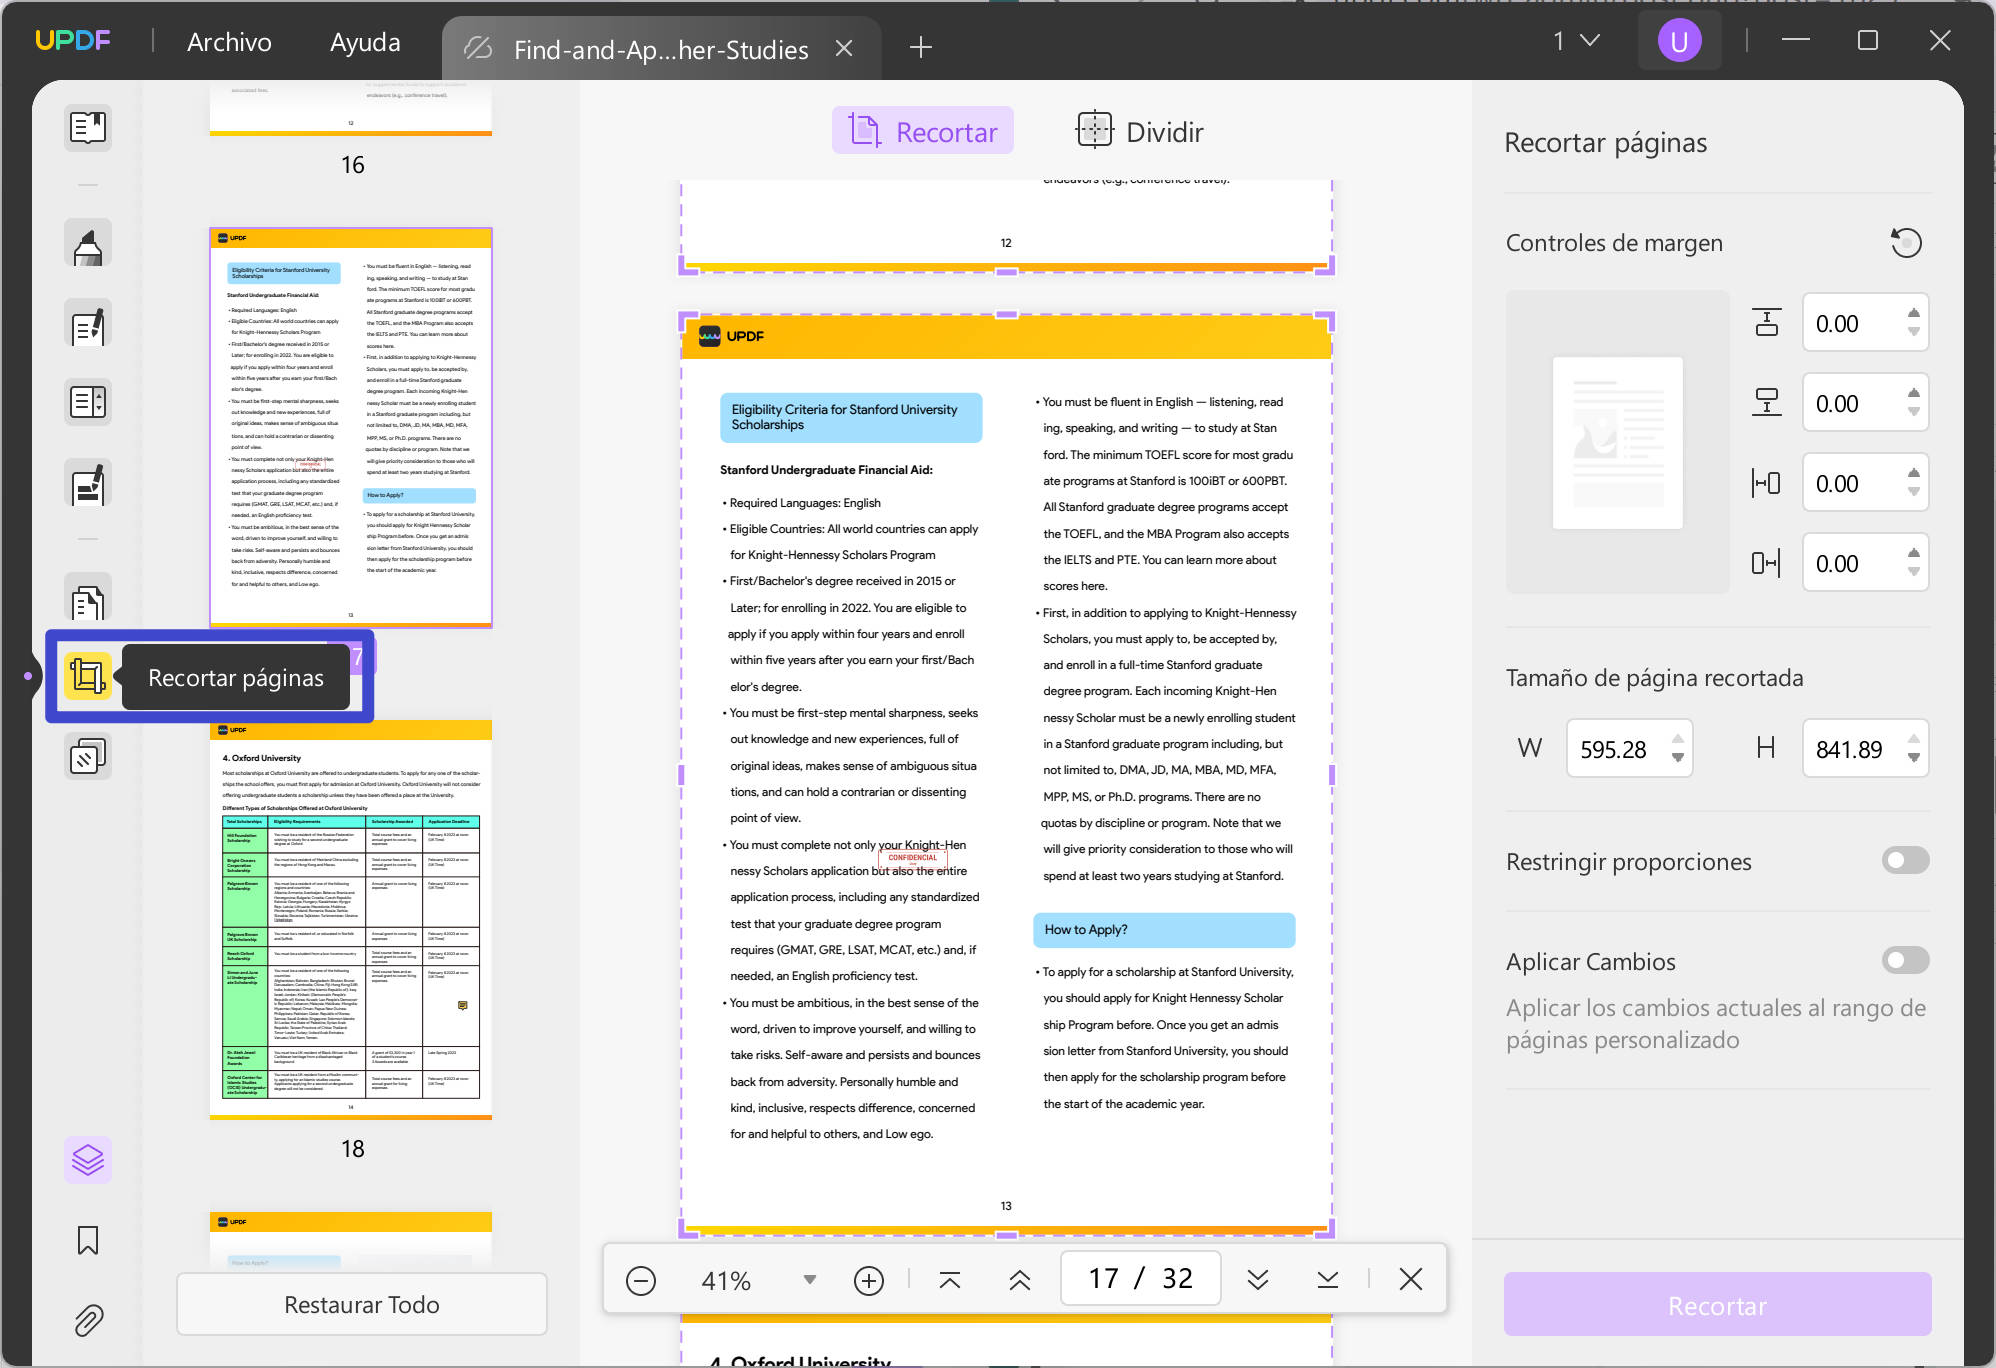Click the bottom margin input field
Image resolution: width=1996 pixels, height=1368 pixels.
point(1865,403)
